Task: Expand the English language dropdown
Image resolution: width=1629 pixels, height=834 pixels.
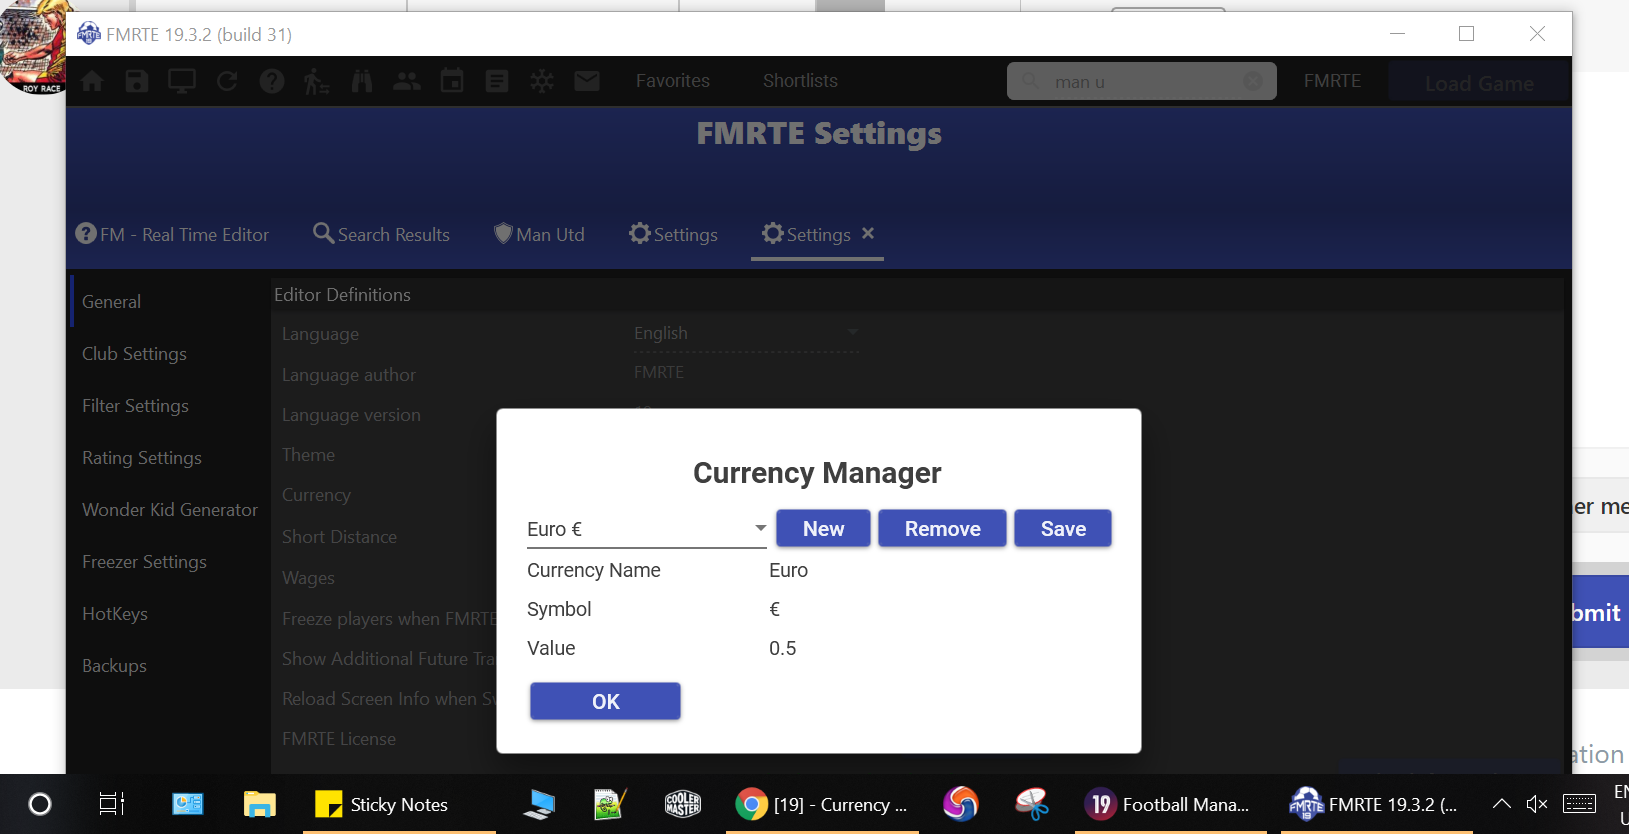Action: (746, 333)
